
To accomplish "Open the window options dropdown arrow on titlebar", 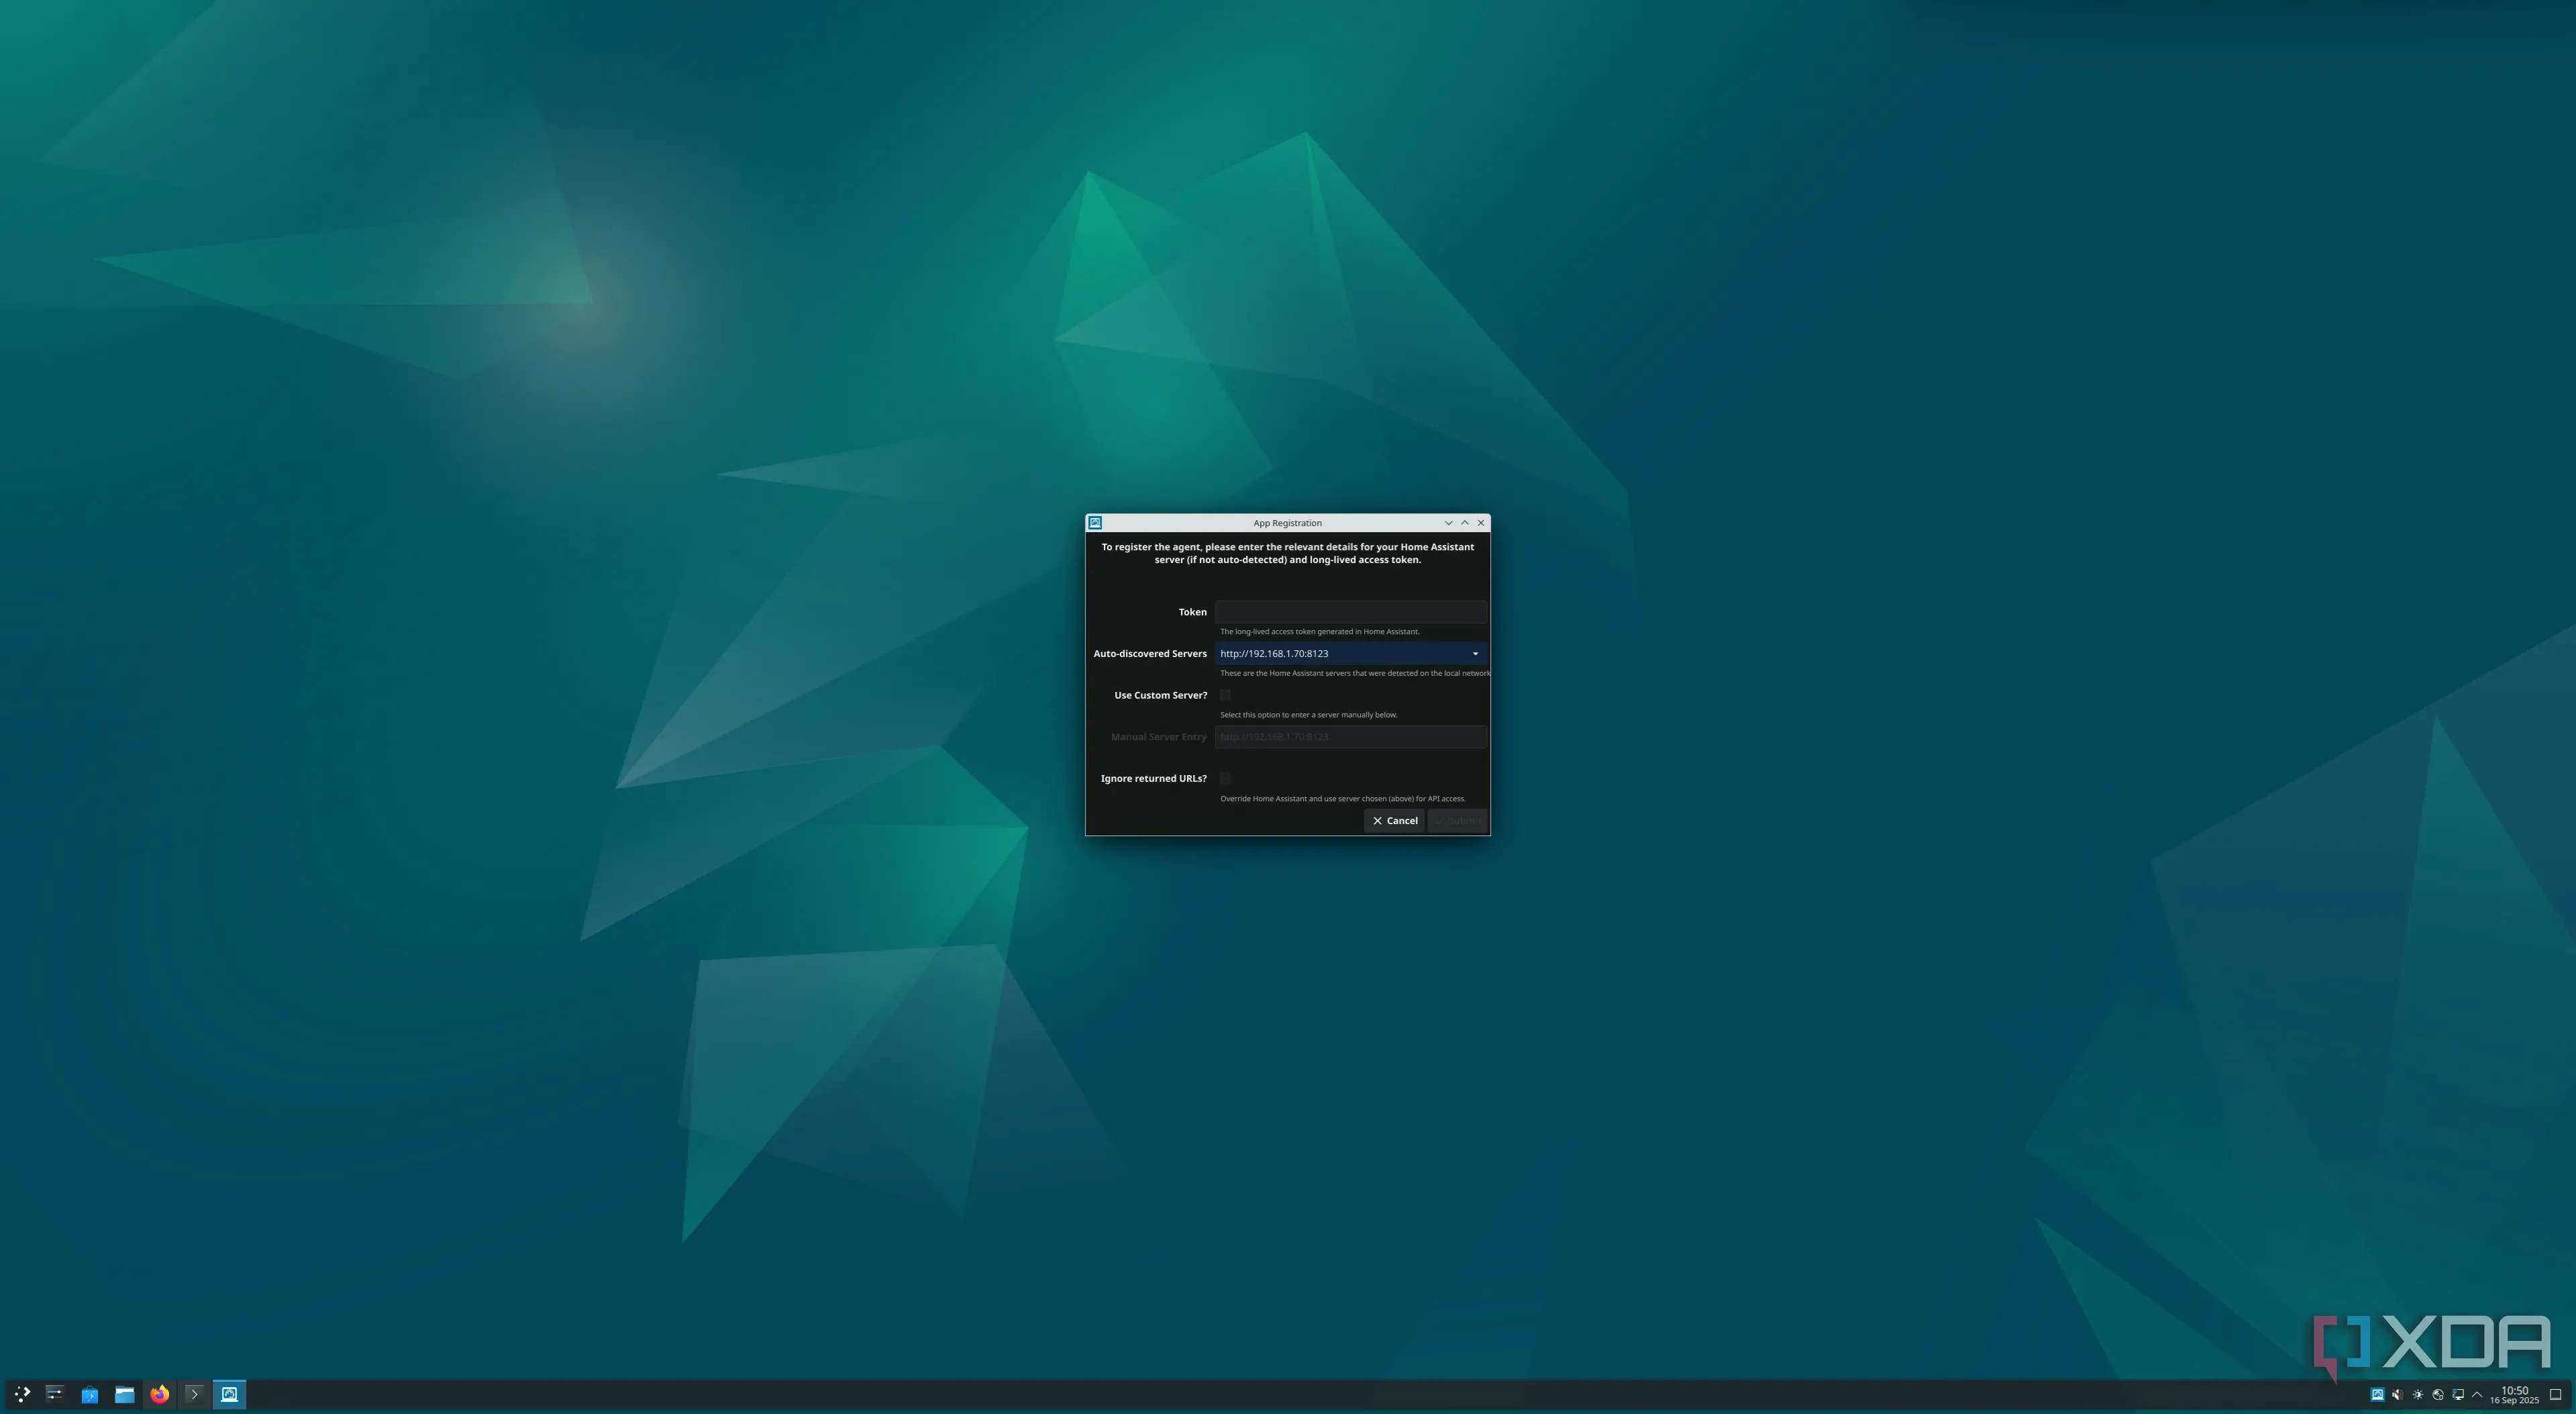I will [x=1449, y=522].
